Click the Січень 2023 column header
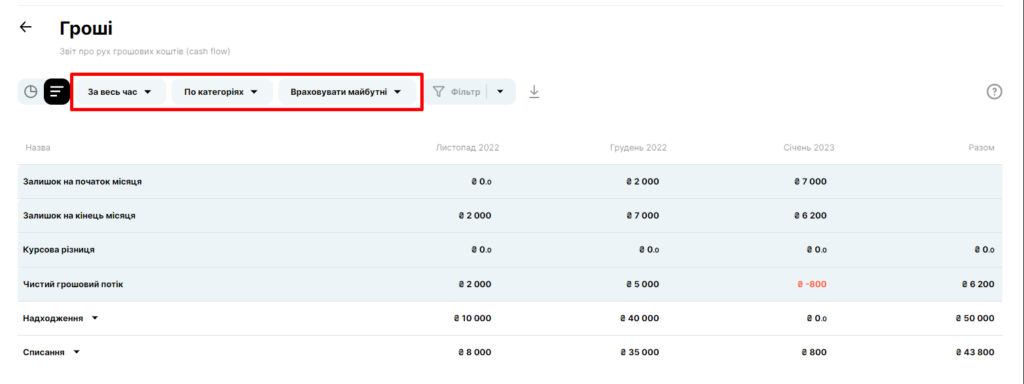 click(x=808, y=148)
